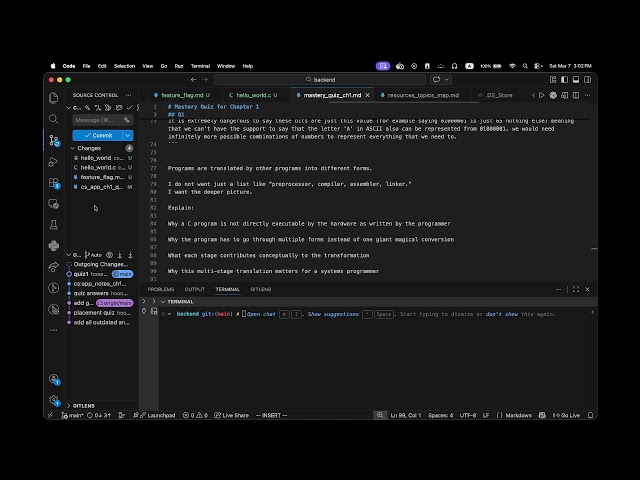Click the blue Commit button
This screenshot has height=480, width=640.
click(98, 136)
